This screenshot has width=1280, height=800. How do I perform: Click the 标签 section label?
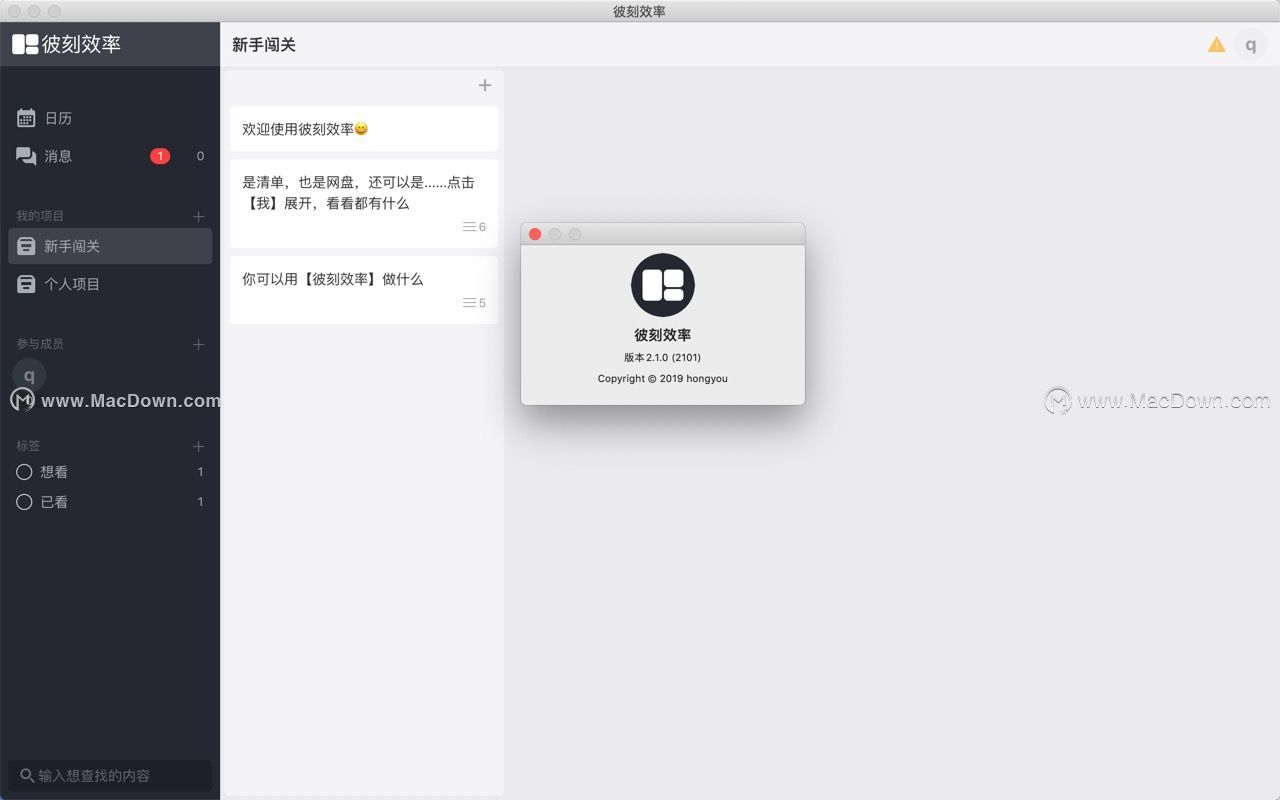click(28, 446)
